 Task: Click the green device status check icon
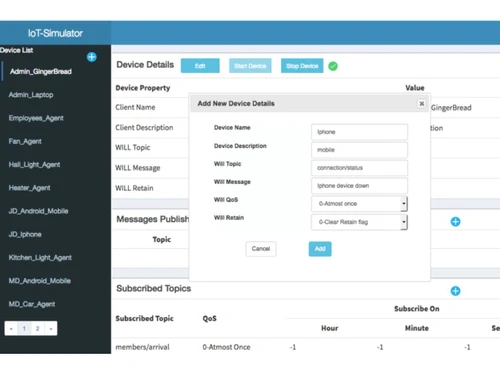(x=333, y=66)
